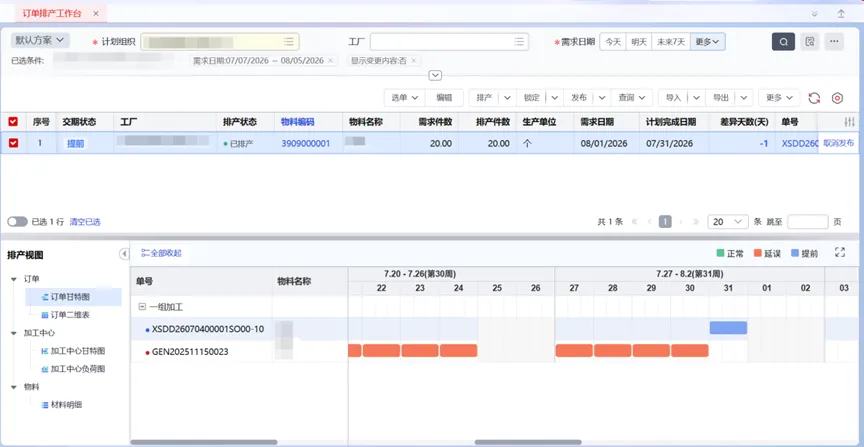Click the 工厂 input field
864x447 pixels.
click(x=449, y=41)
